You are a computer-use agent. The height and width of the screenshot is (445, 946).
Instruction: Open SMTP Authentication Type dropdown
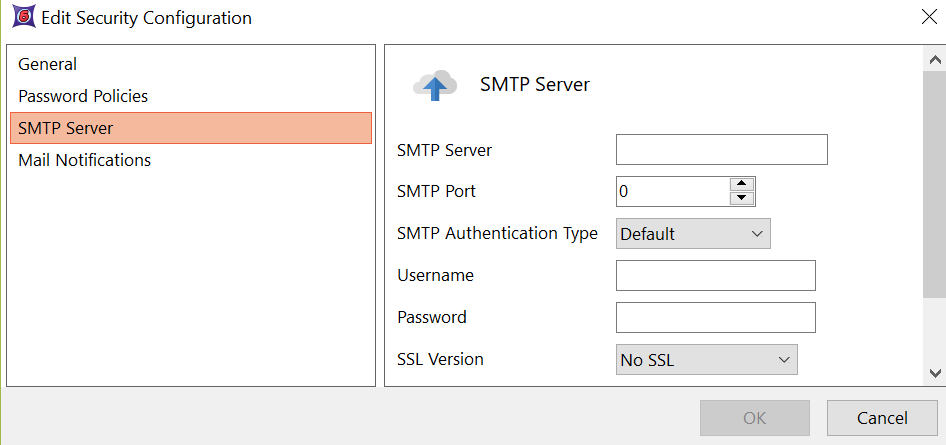(693, 234)
